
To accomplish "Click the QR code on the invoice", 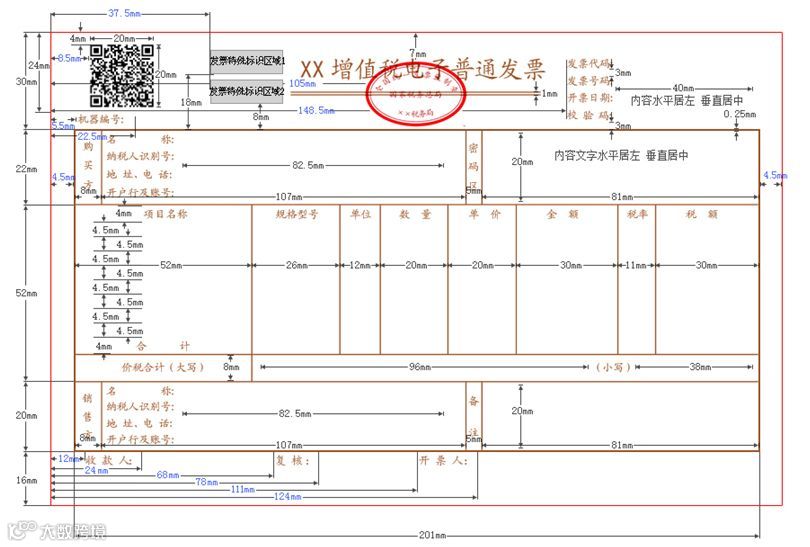I will click(x=122, y=75).
